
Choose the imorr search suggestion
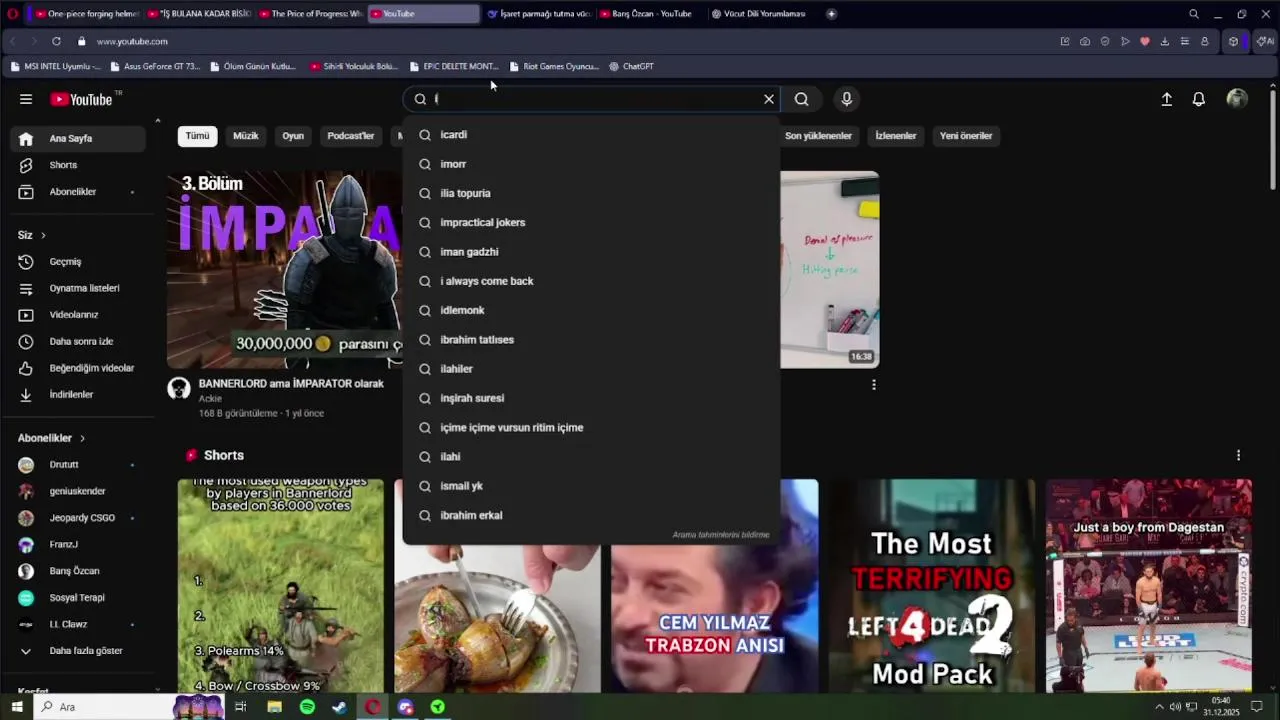point(591,164)
